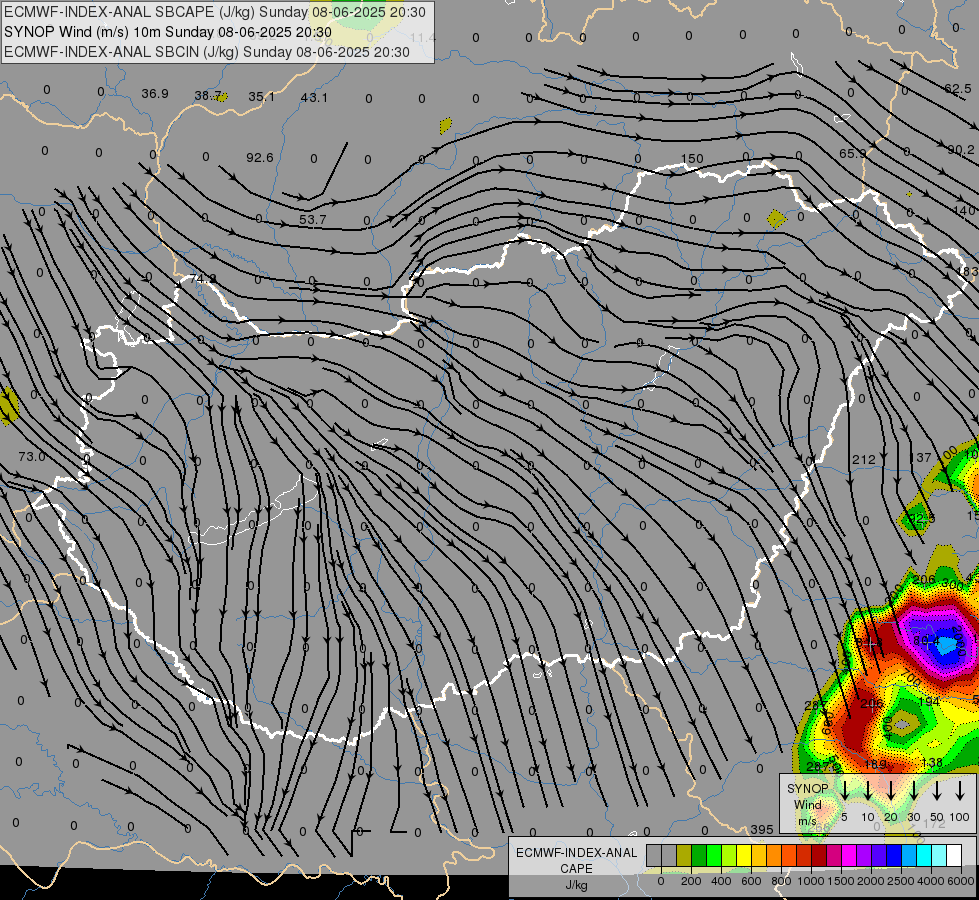Click the wind arrow icon above 10

tap(868, 790)
